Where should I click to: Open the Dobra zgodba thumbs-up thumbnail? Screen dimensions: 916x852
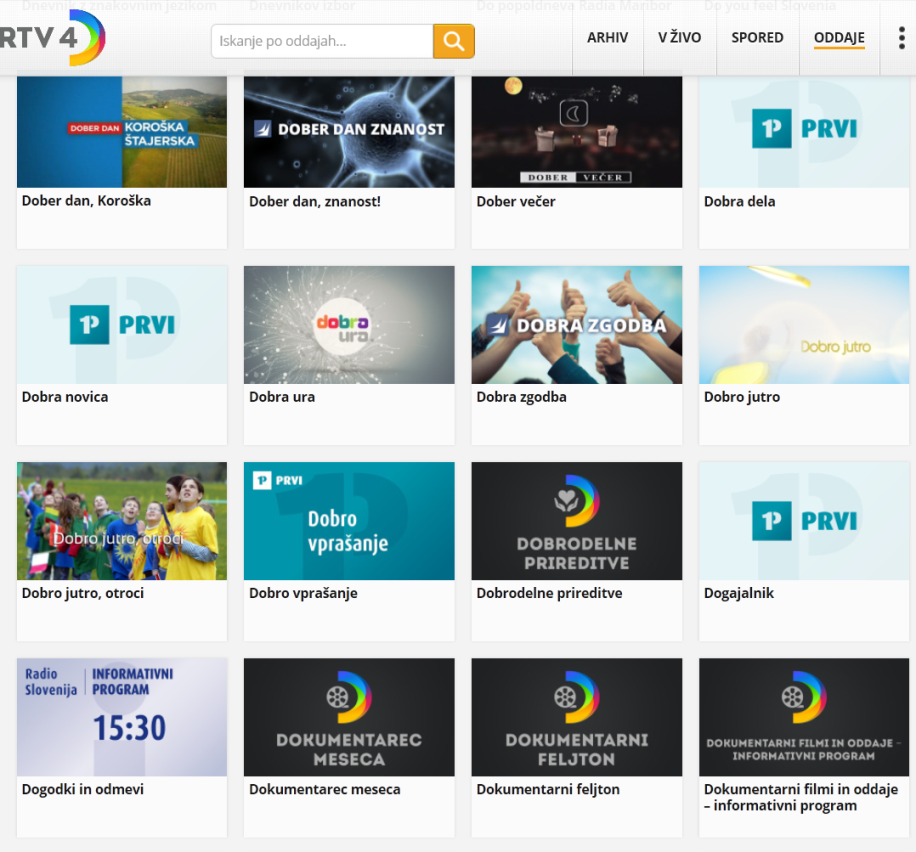tap(577, 325)
